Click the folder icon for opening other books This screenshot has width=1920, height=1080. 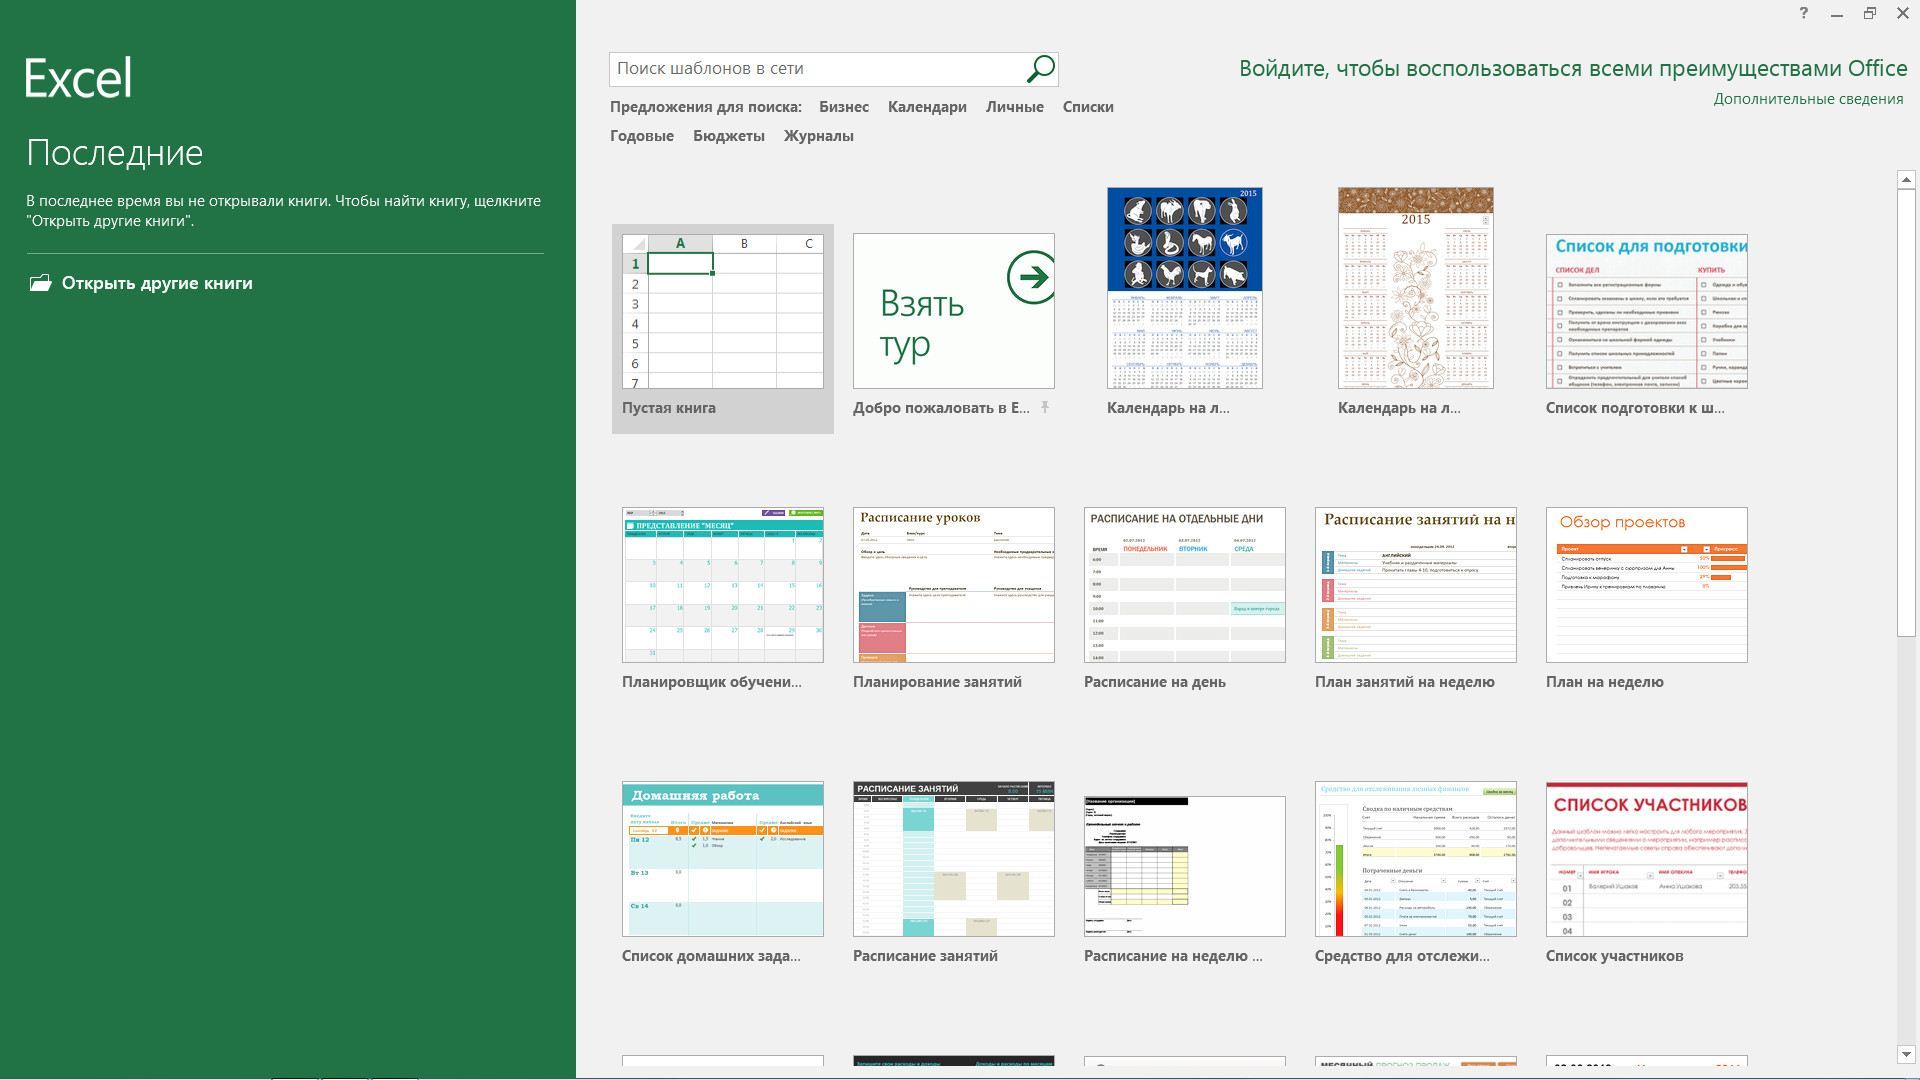tap(40, 283)
